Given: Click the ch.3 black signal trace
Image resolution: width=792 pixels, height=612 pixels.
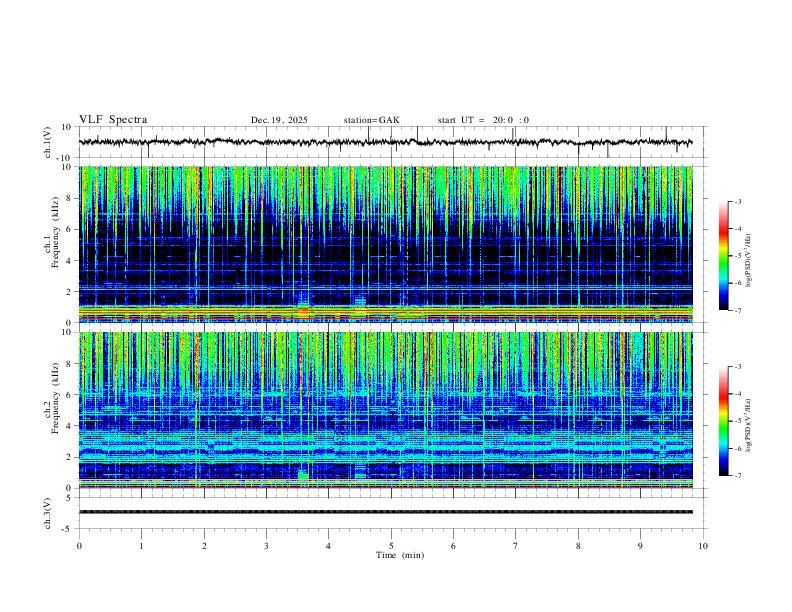Looking at the screenshot, I should pos(385,512).
